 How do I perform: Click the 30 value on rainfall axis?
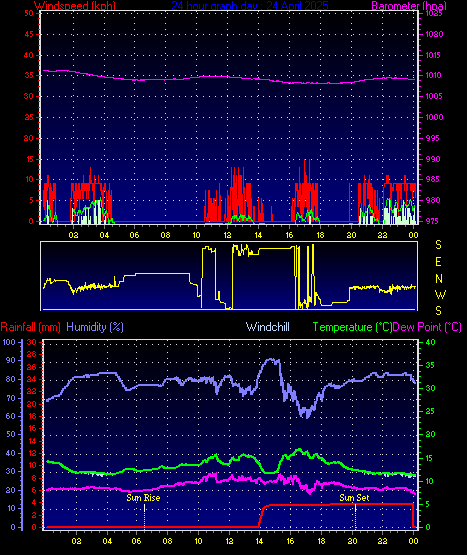coord(32,342)
